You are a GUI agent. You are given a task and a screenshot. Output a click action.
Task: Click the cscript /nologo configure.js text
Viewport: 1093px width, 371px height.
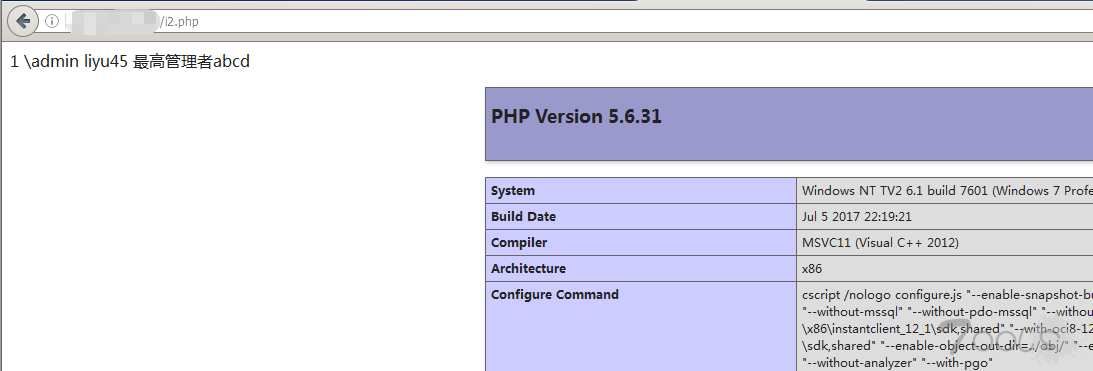(x=881, y=295)
